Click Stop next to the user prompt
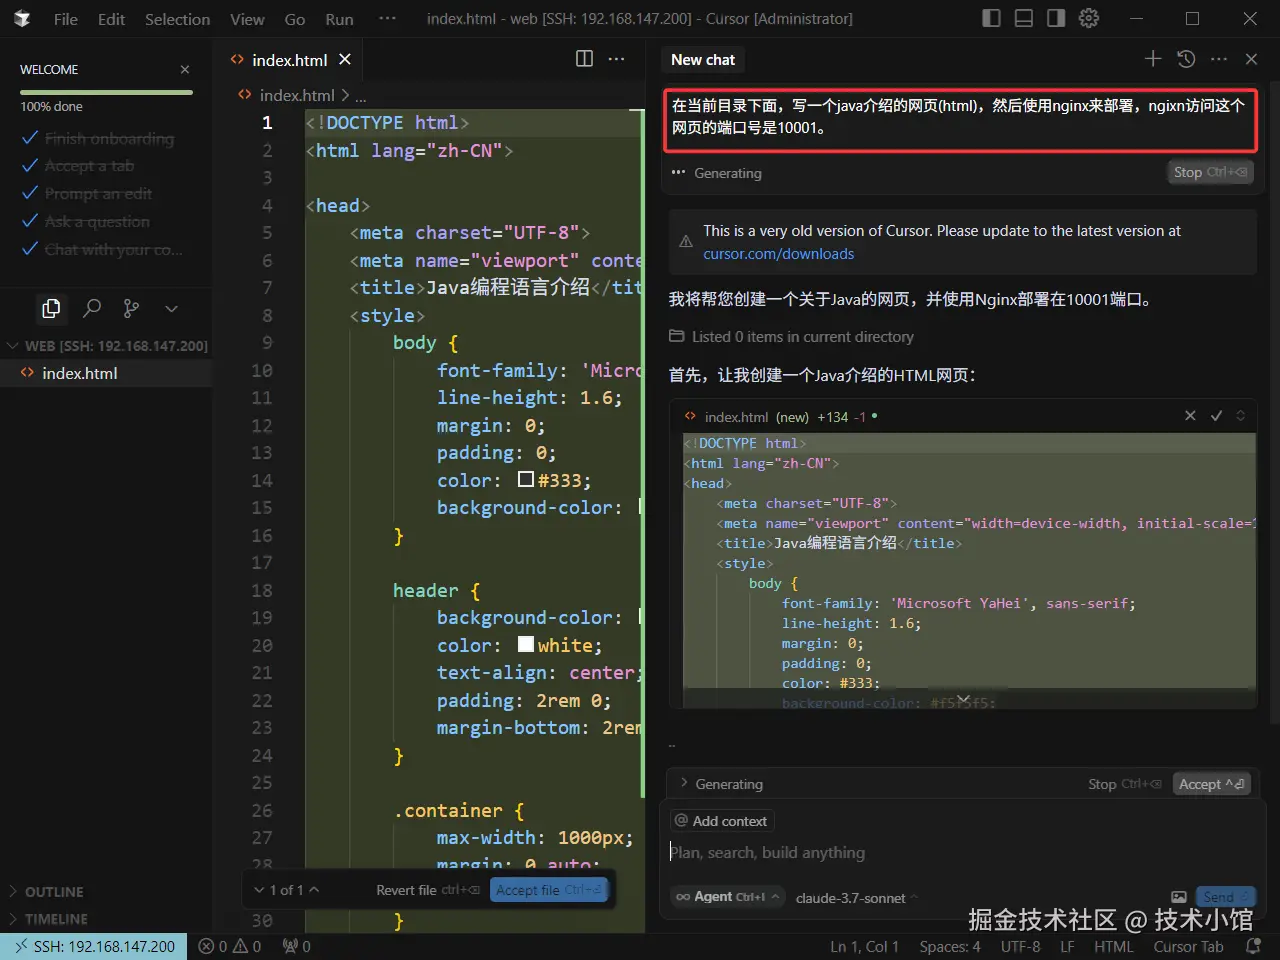Screen dimensions: 1280x960 1210,172
